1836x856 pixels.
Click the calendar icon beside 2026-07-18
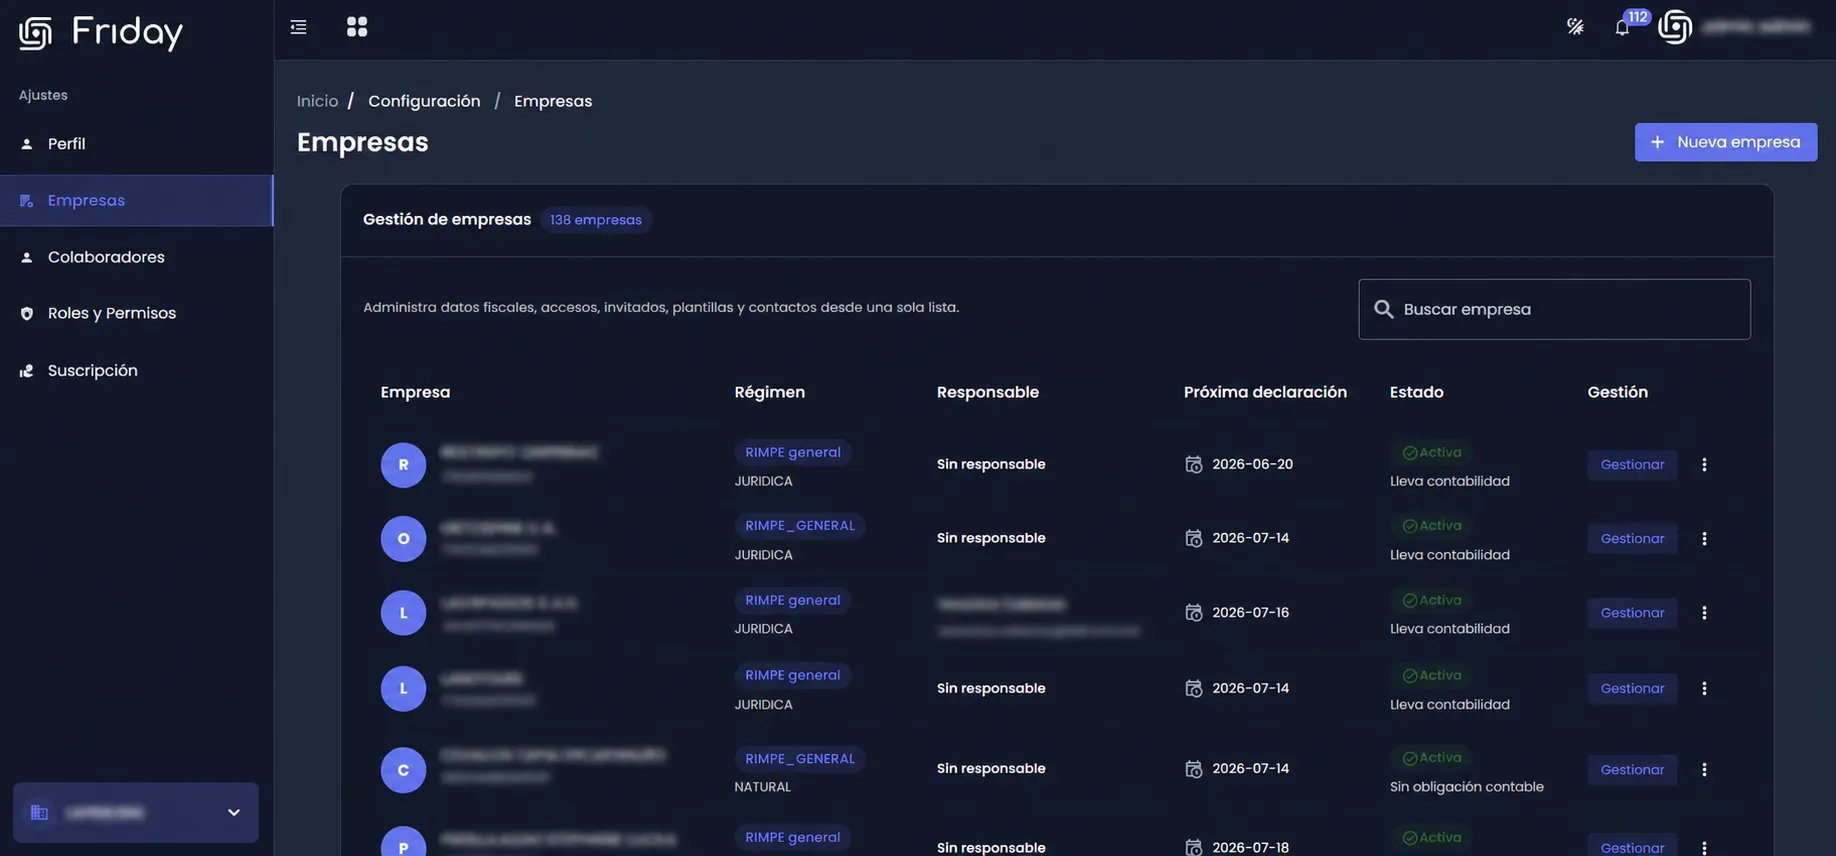coord(1194,847)
